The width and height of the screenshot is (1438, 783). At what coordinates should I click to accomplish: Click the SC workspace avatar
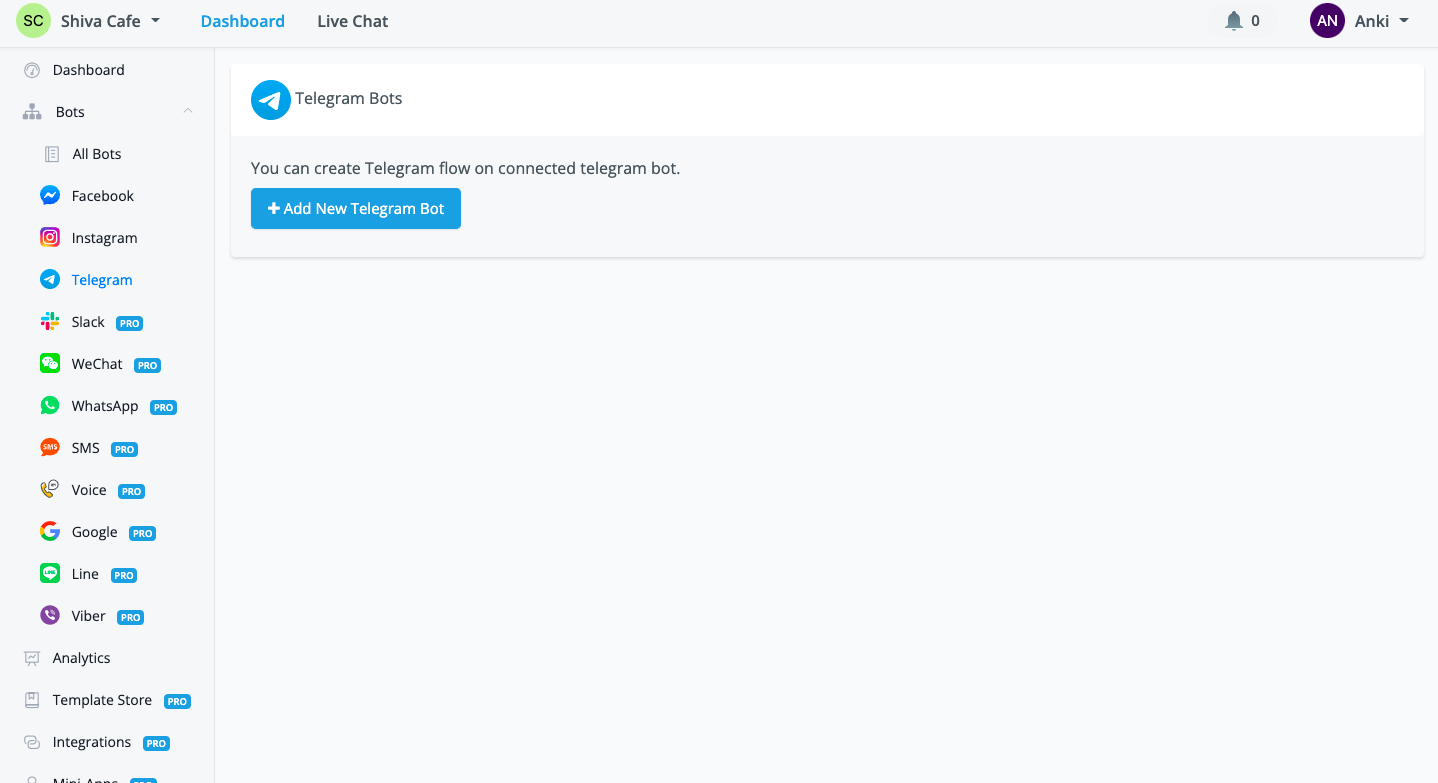click(x=33, y=21)
